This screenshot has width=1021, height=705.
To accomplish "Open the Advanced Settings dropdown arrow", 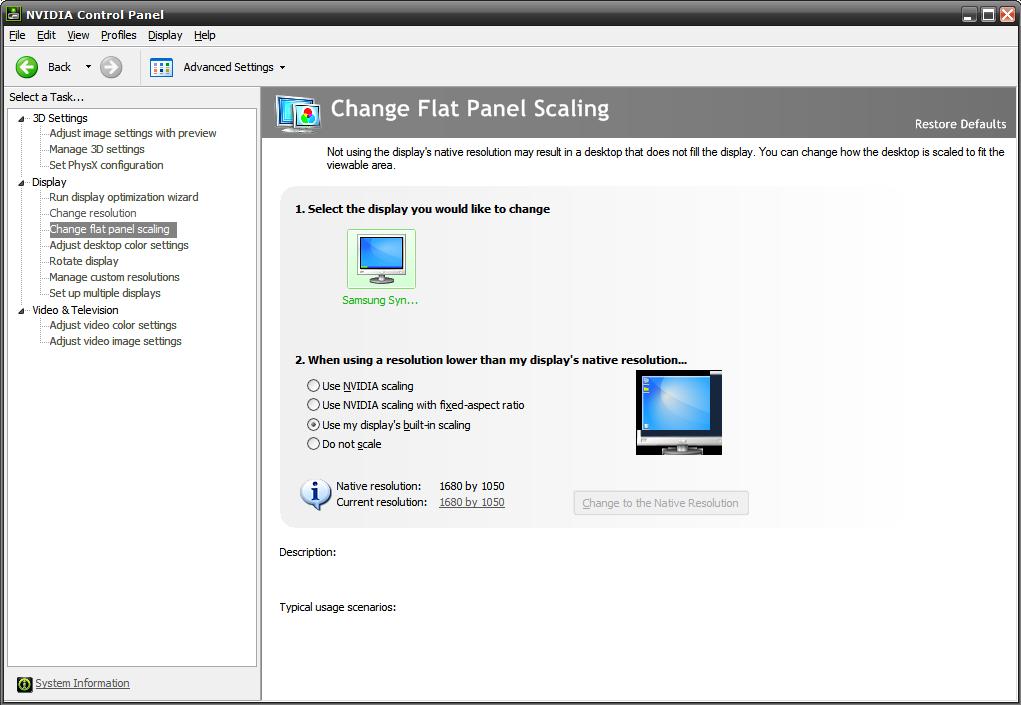I will click(282, 67).
